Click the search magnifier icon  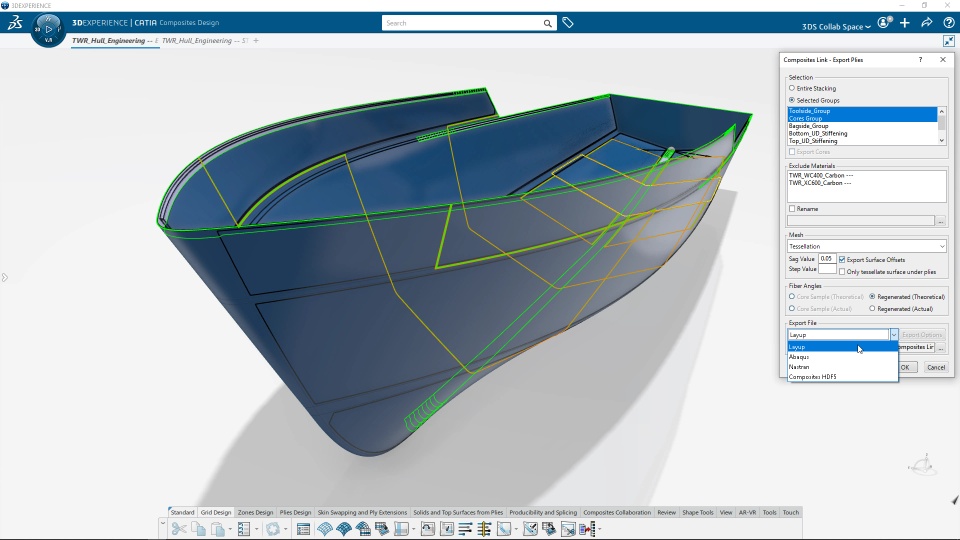pos(547,23)
